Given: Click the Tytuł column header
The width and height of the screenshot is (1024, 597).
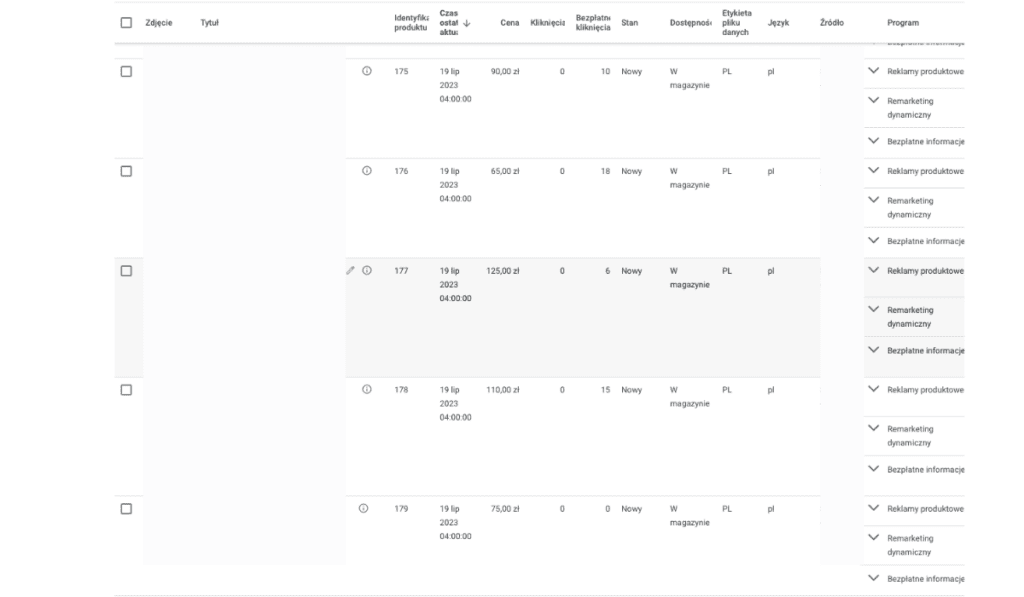Looking at the screenshot, I should [210, 22].
